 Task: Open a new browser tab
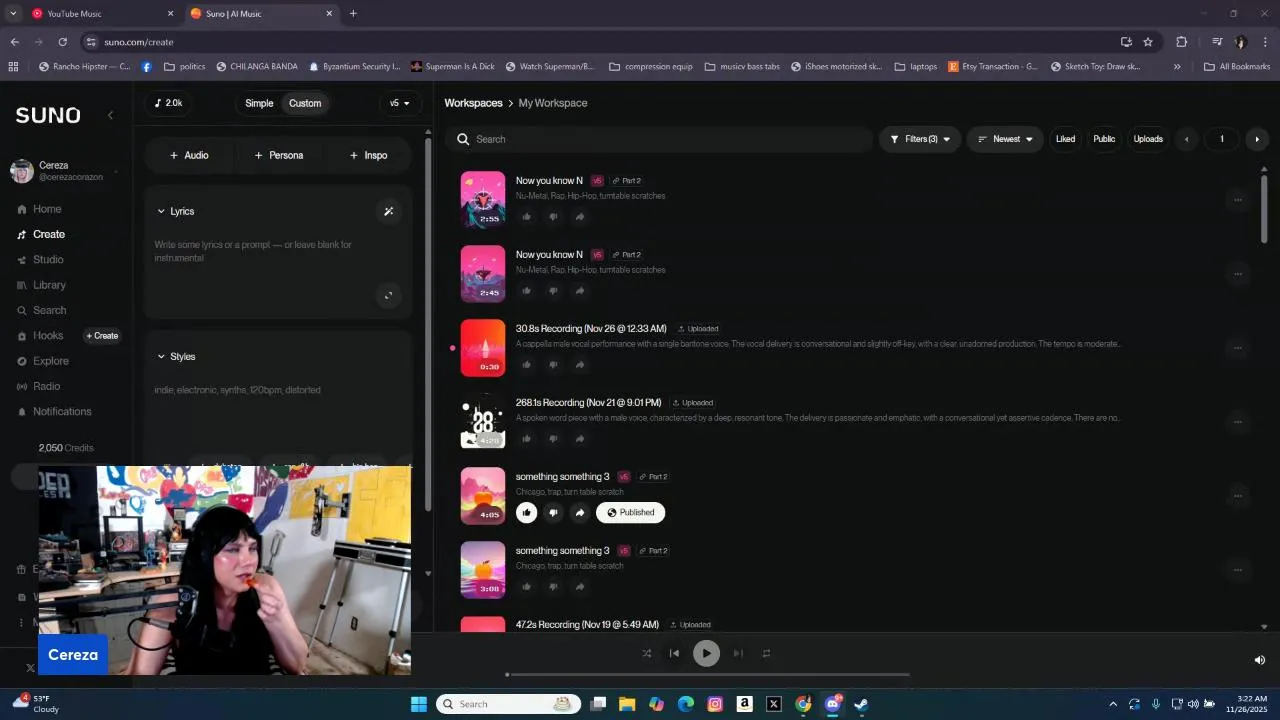click(x=353, y=14)
